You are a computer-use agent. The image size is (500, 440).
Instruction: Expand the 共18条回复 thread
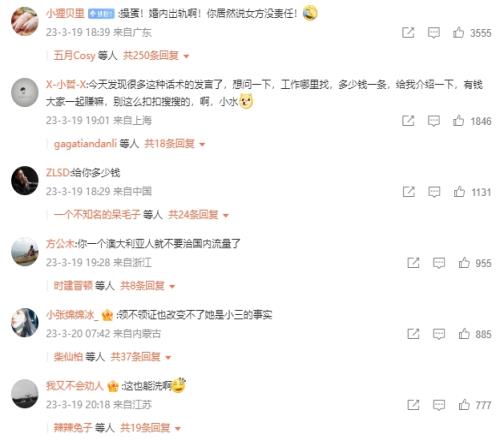click(174, 144)
